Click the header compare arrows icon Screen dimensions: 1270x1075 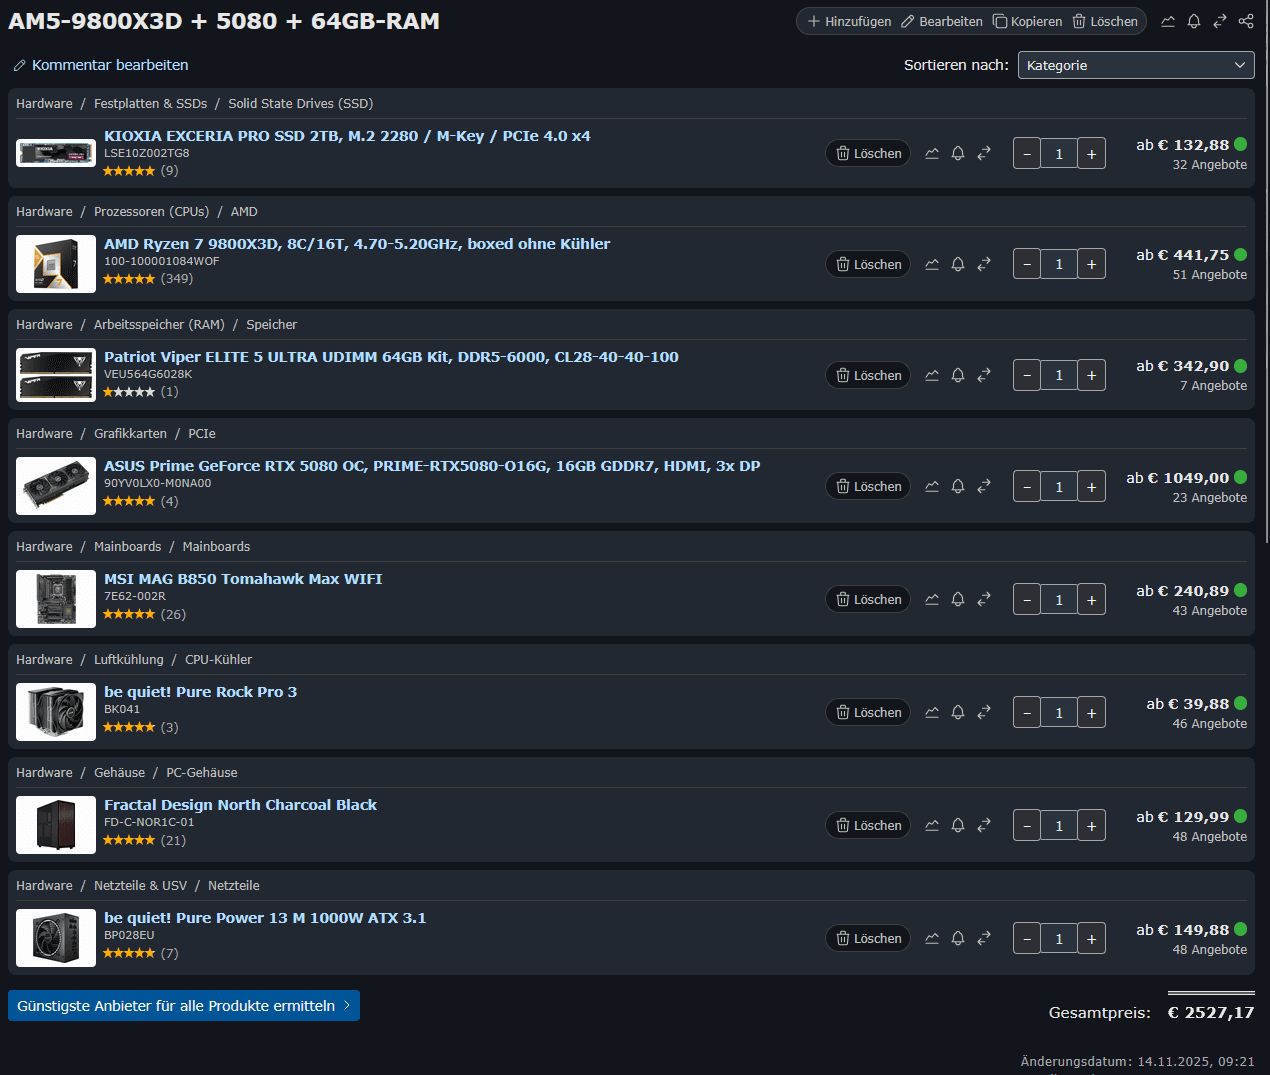pos(1220,21)
